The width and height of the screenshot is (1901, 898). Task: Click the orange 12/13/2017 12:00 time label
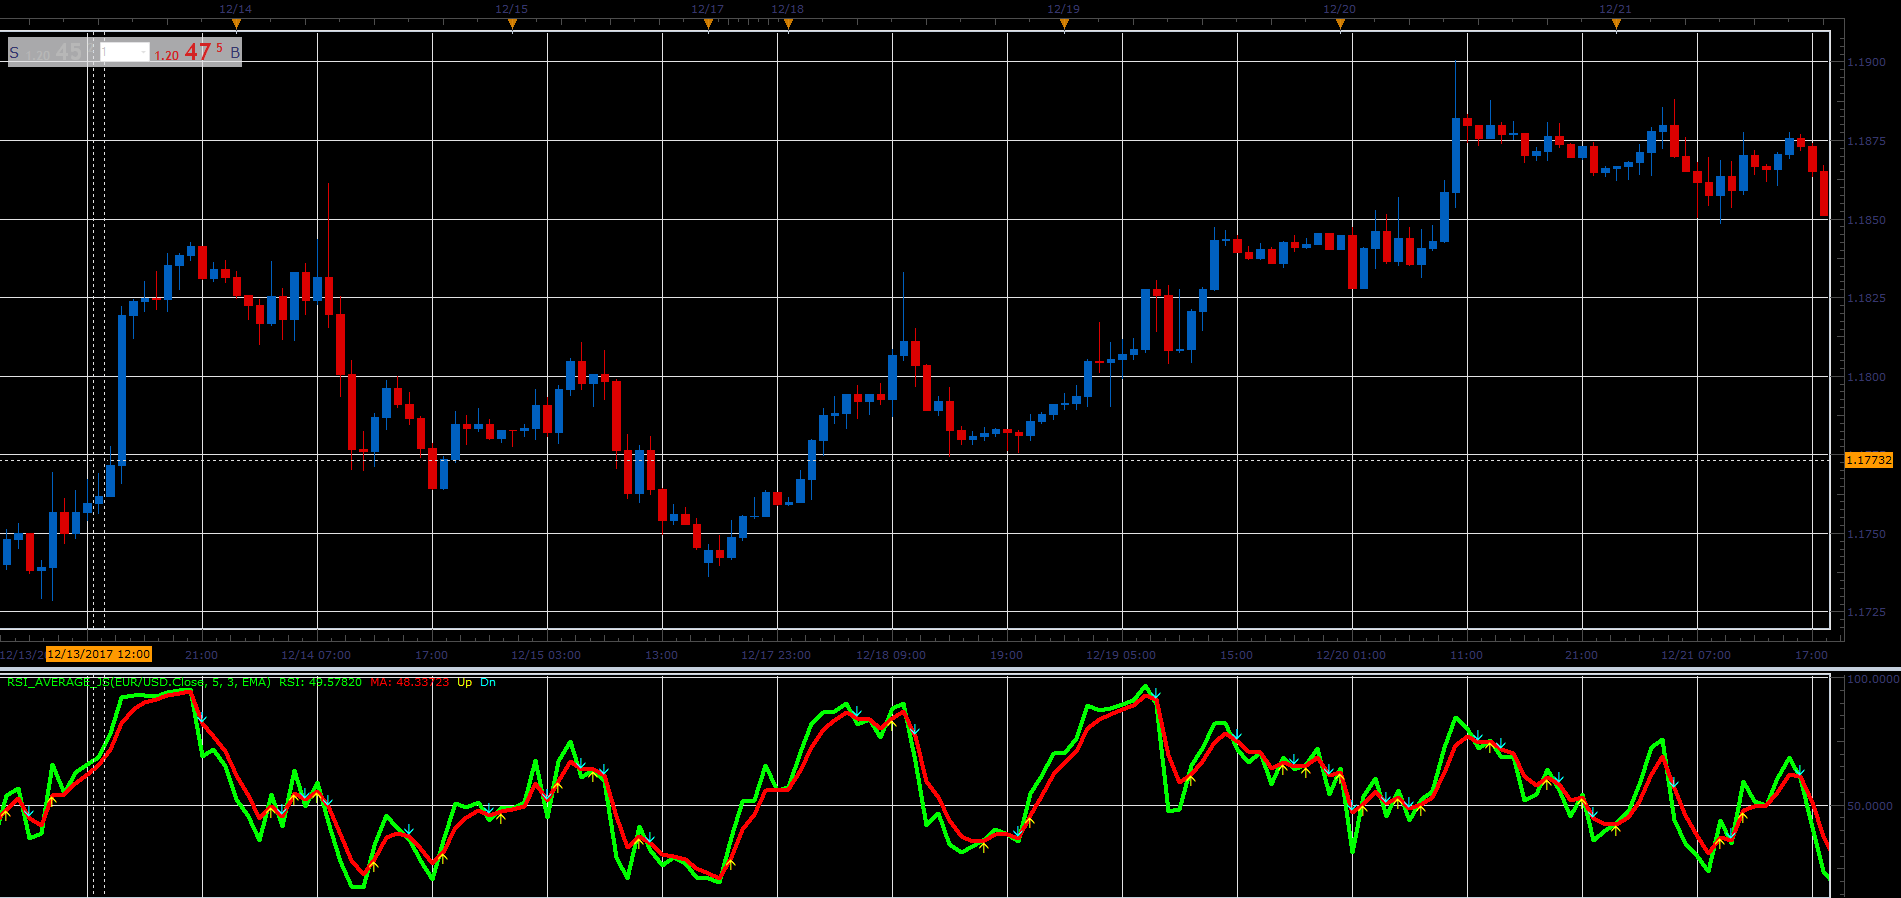[x=99, y=654]
